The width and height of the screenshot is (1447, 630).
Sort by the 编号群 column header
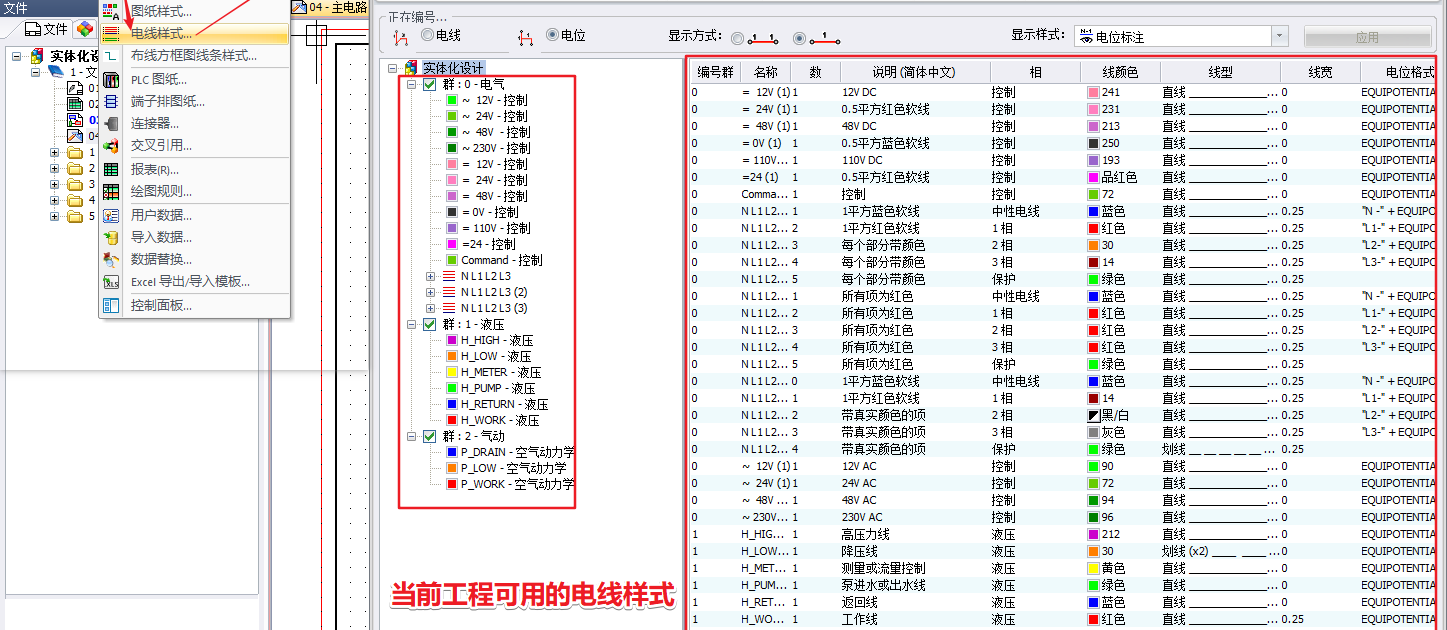[x=715, y=72]
